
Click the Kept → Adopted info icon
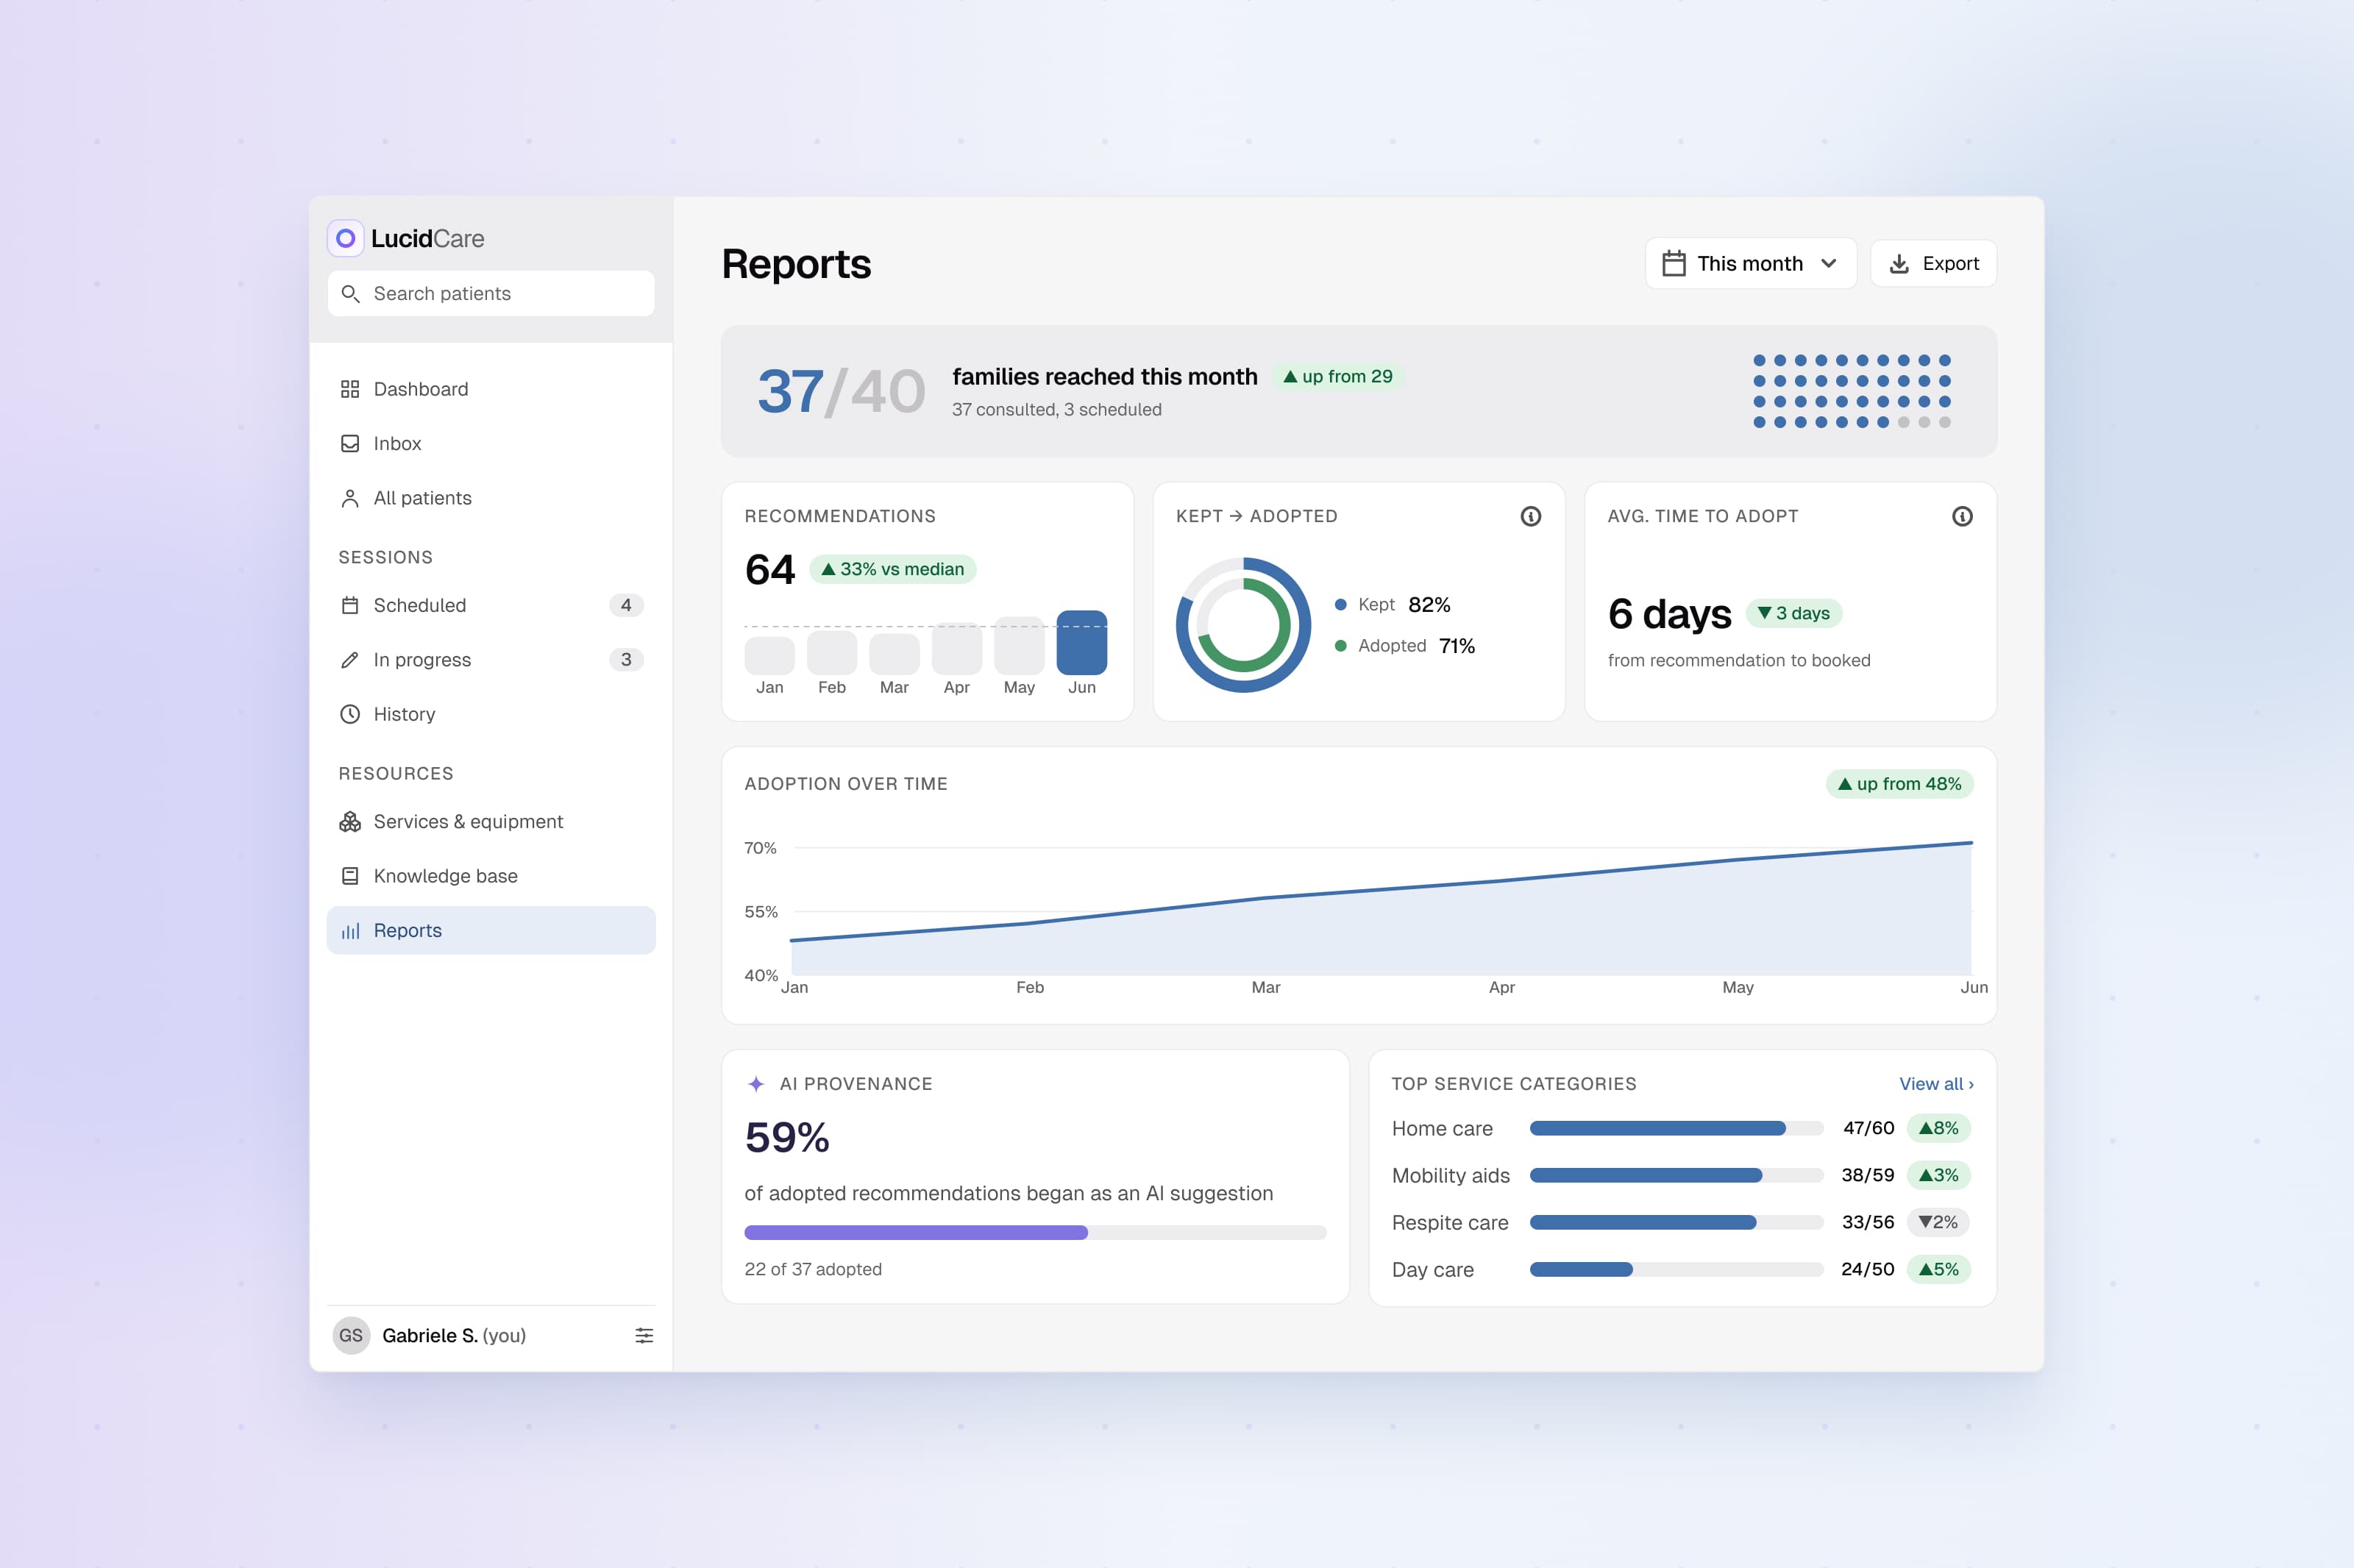[1531, 516]
